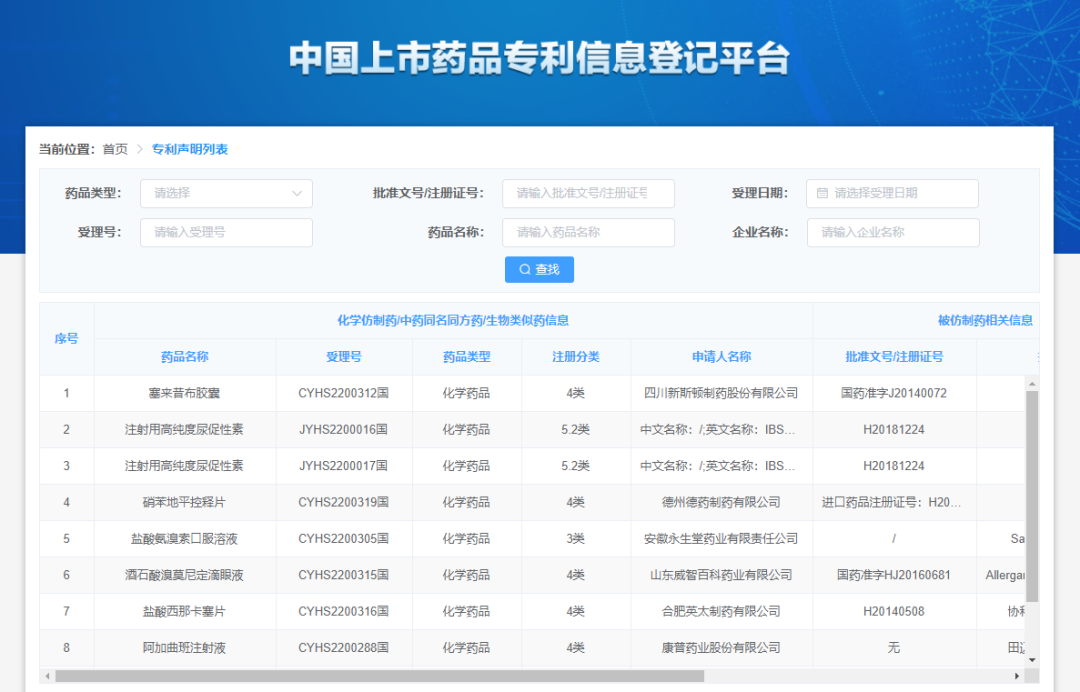
Task: Click the breadcrumb chevron separator after 首页
Action: [140, 149]
